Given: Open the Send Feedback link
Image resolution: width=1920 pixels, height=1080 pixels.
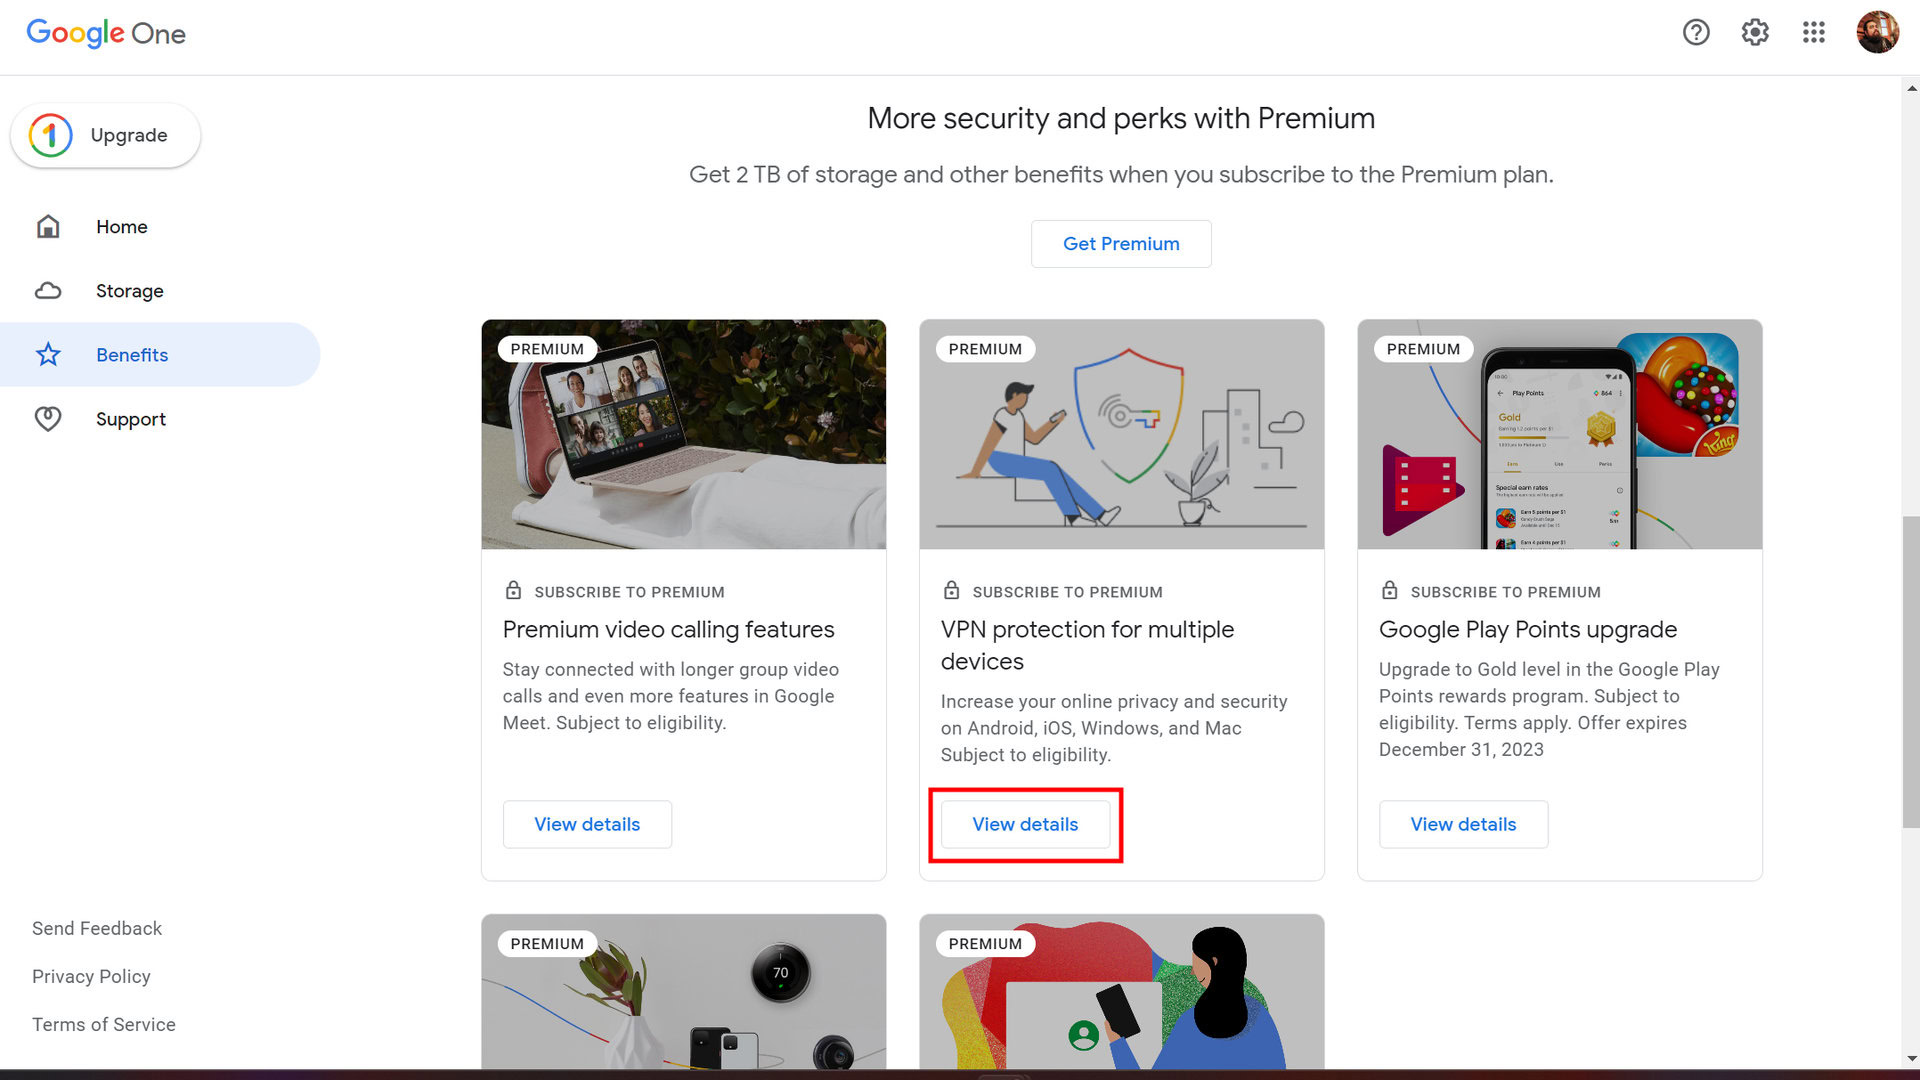Looking at the screenshot, I should click(97, 928).
